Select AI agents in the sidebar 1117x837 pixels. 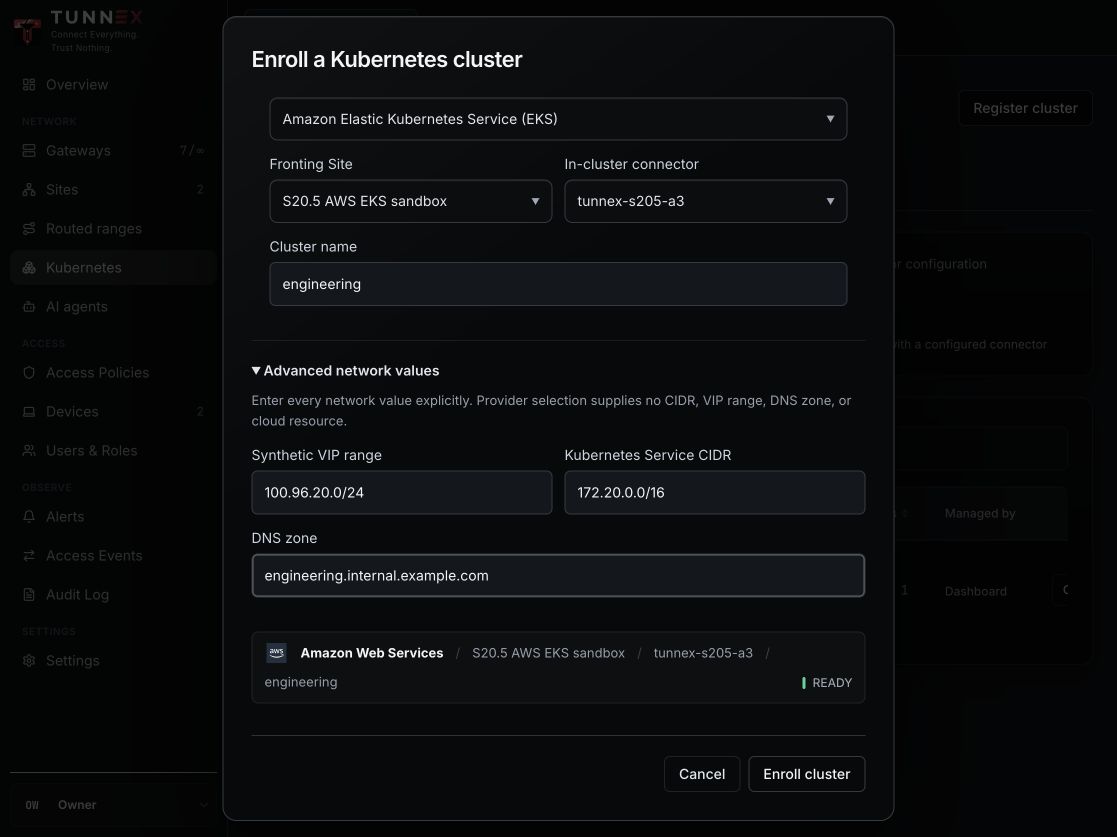point(113,307)
